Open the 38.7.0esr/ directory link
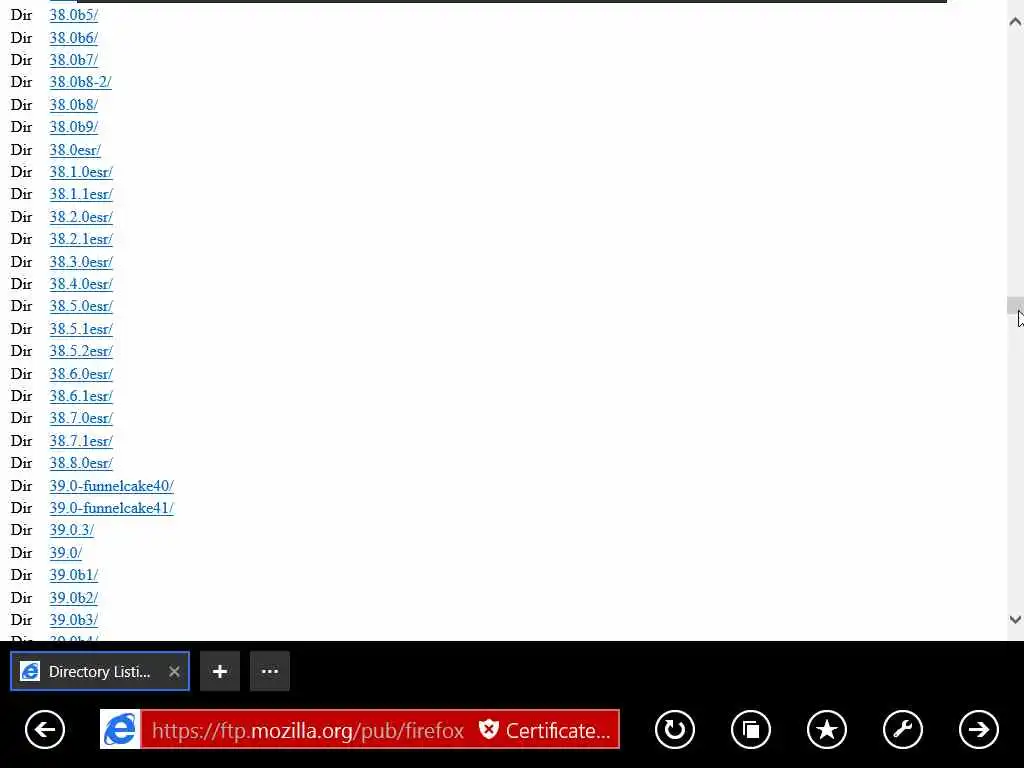This screenshot has width=1024, height=768. 81,418
